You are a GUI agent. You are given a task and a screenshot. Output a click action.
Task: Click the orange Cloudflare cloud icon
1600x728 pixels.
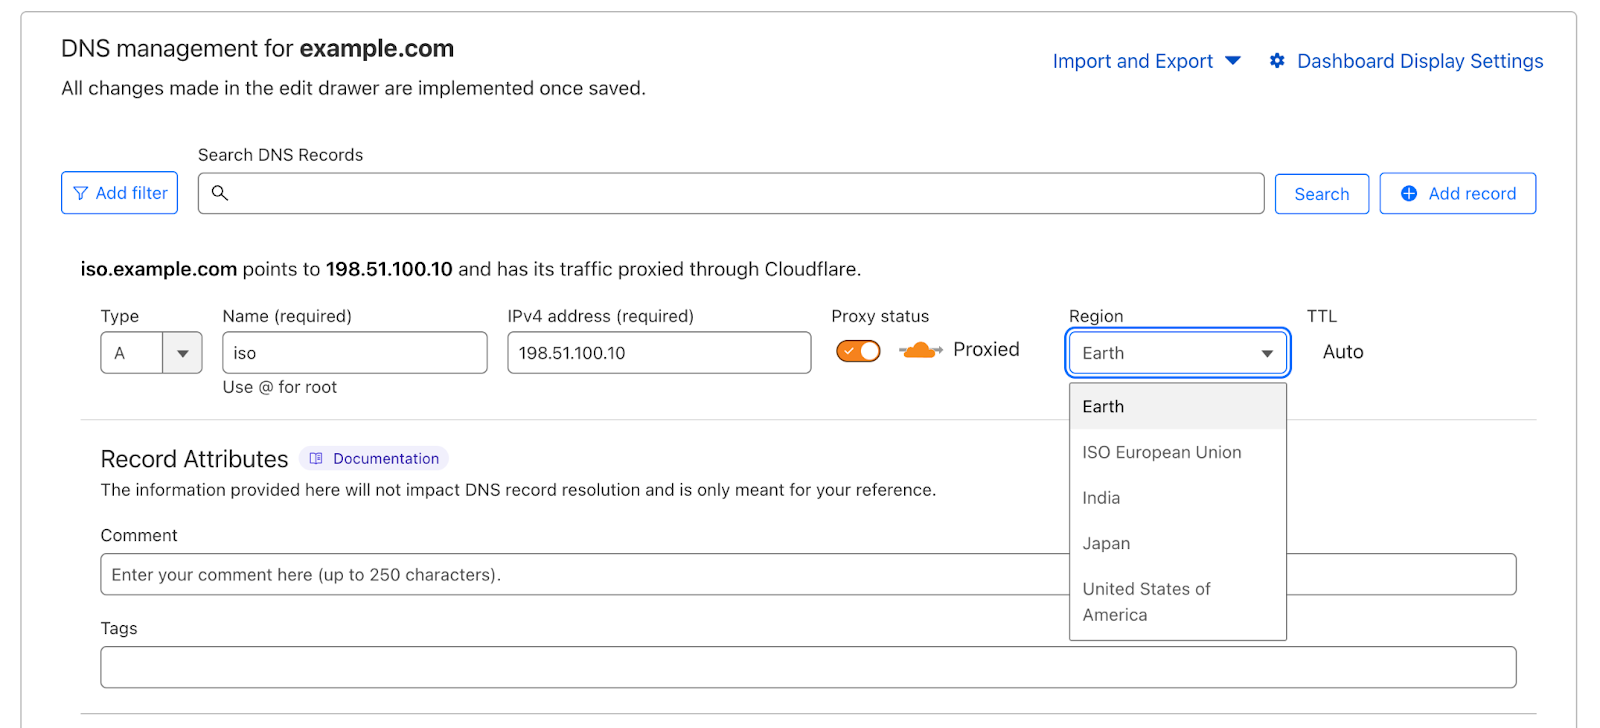pos(919,350)
